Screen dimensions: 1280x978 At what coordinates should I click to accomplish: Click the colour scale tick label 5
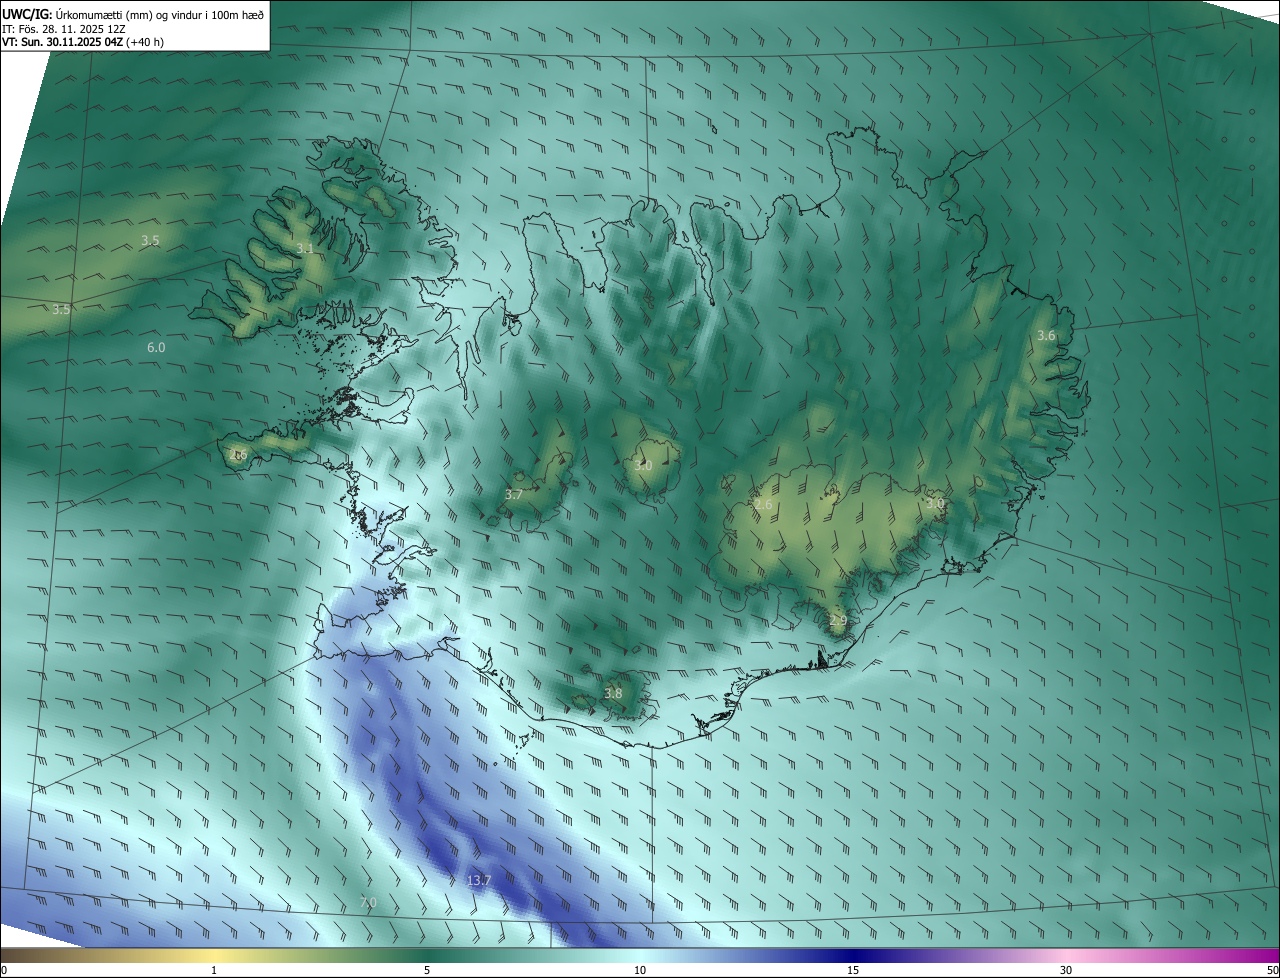[427, 971]
